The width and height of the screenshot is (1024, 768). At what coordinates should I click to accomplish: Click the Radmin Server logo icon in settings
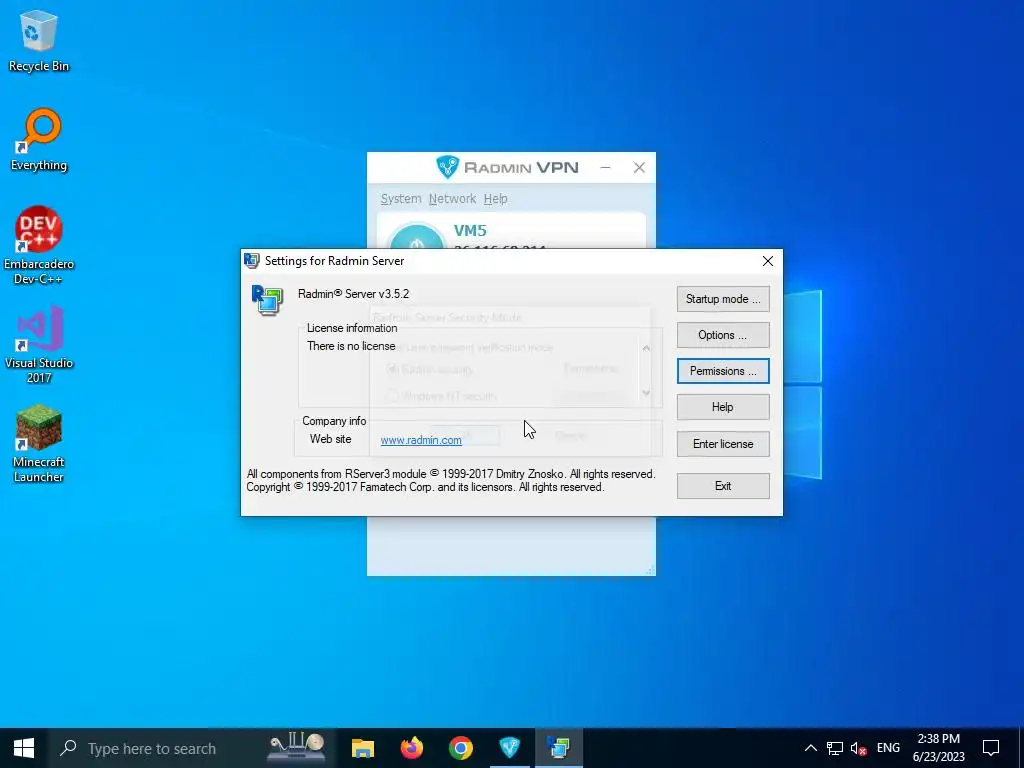click(267, 300)
